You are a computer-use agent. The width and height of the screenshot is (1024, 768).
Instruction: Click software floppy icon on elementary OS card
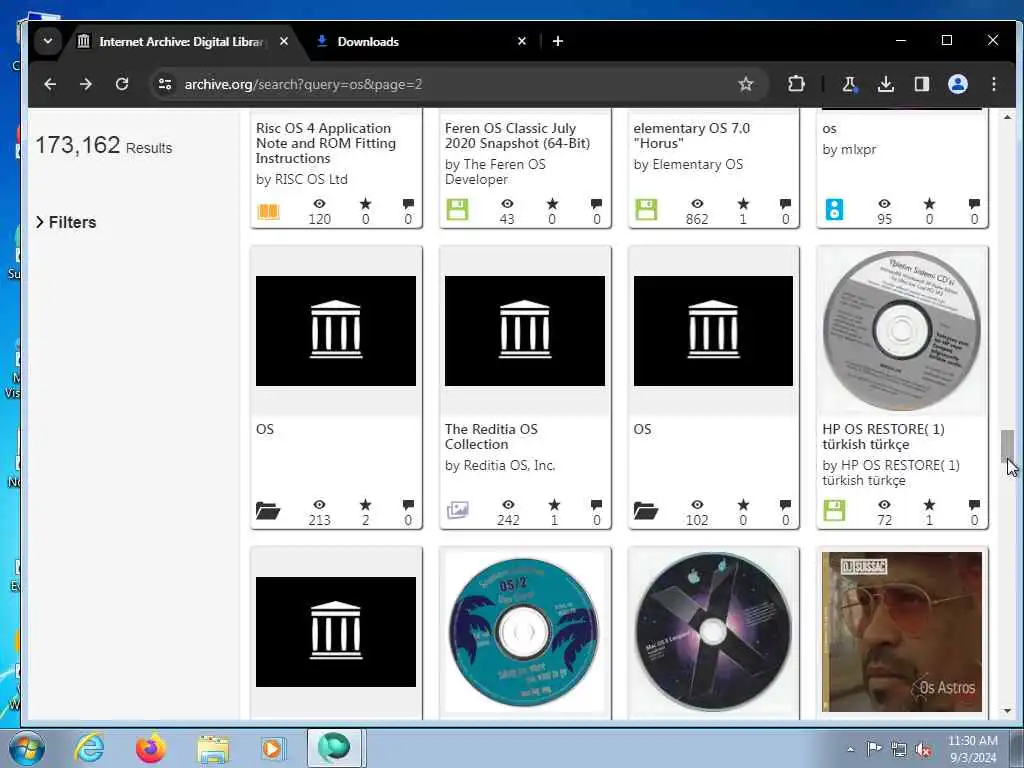pyautogui.click(x=646, y=210)
